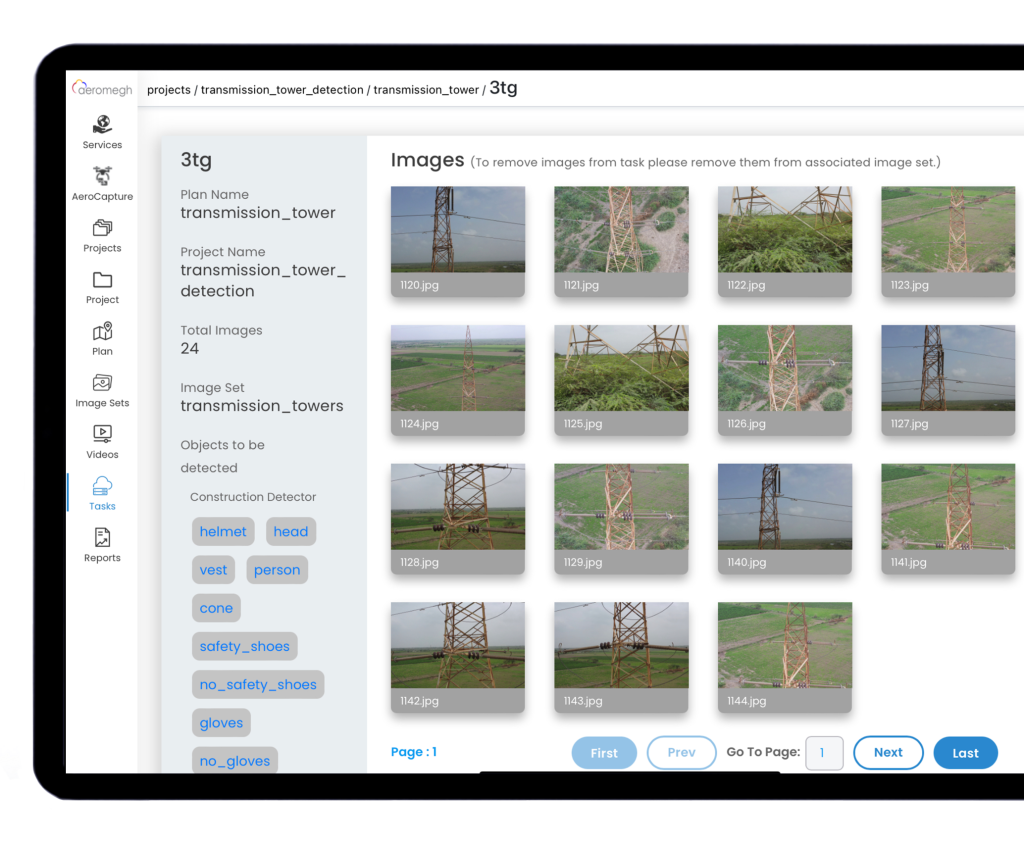This screenshot has height=849, width=1024.
Task: Click the Go To Page number field
Action: [x=824, y=752]
